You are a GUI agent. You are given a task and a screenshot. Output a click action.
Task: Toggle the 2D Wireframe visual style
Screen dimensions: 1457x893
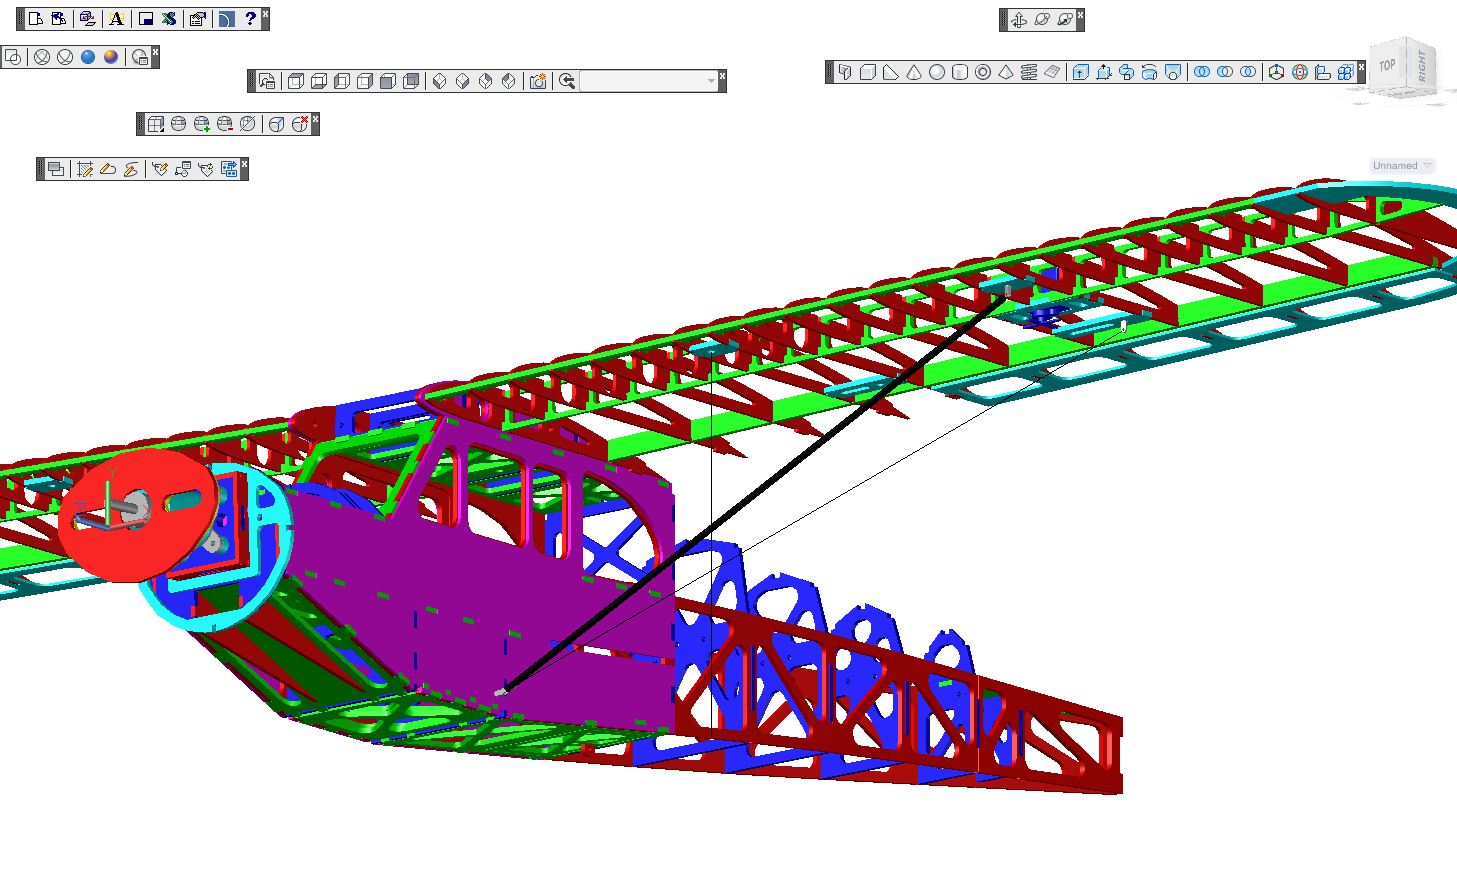(13, 57)
